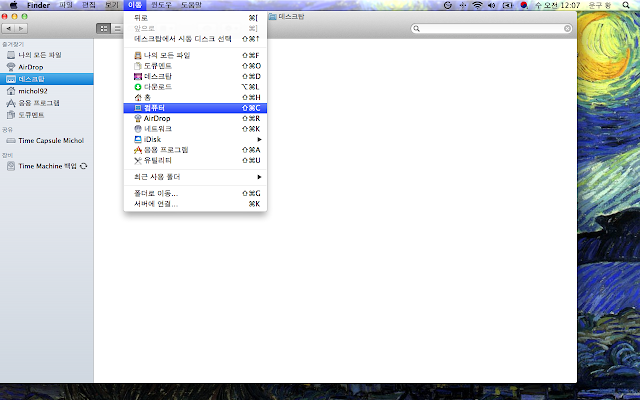
Task: Open the Finder application menu
Action: pos(38,5)
